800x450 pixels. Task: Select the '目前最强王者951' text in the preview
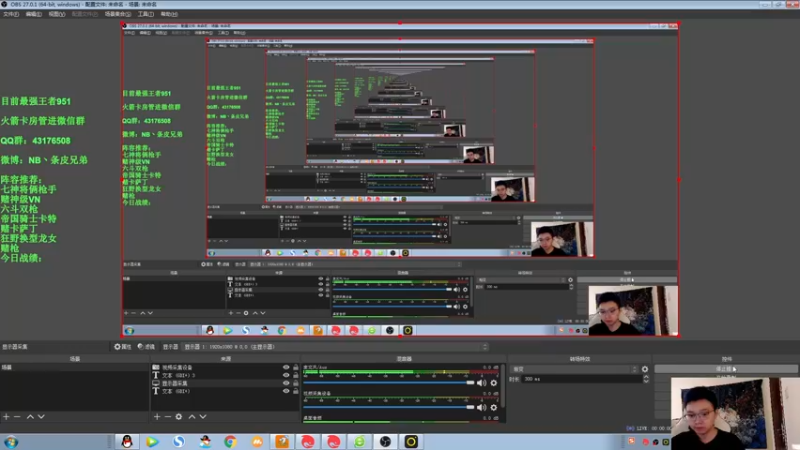(x=36, y=102)
